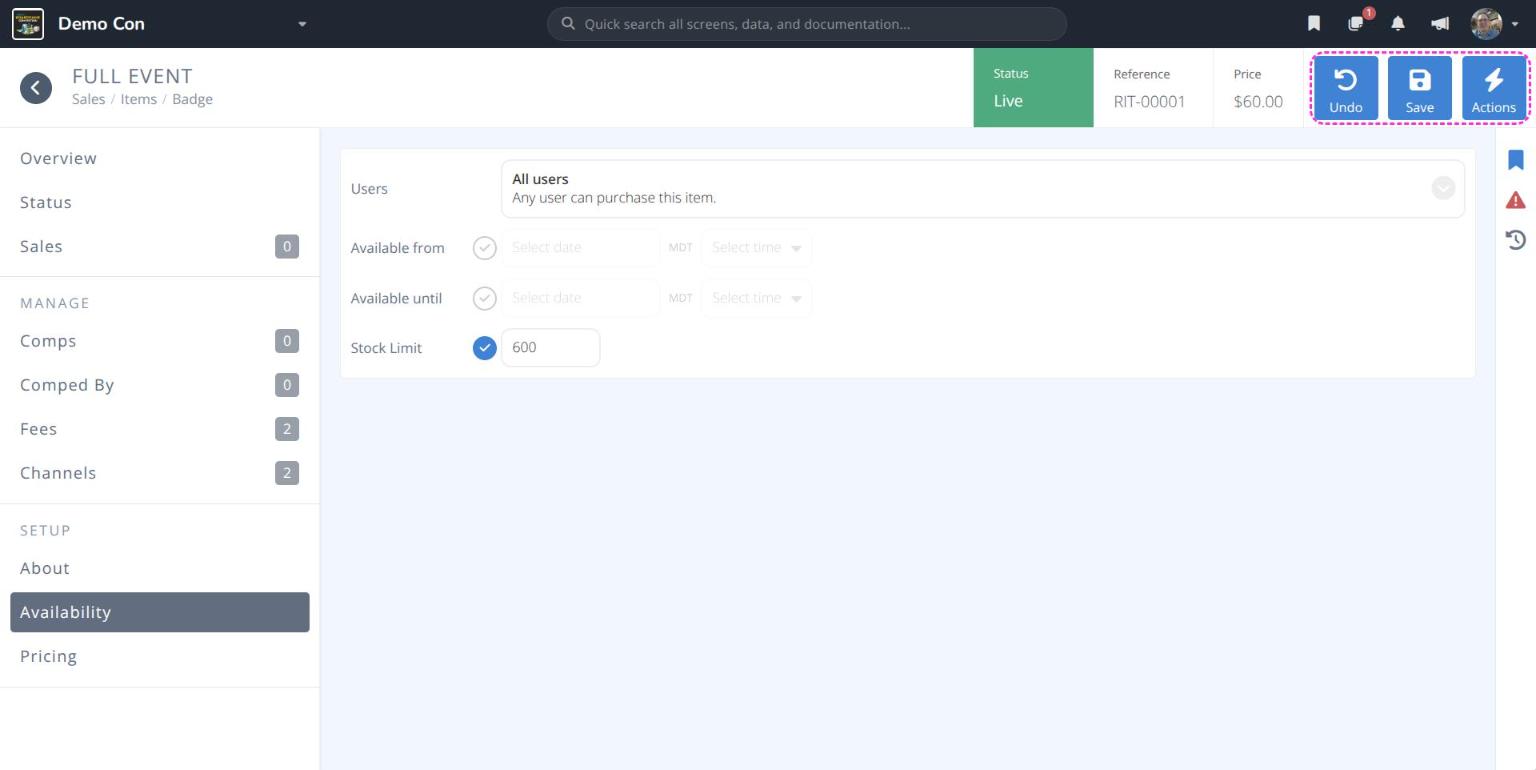Open the Users All users dropdown
Screen dimensions: 1536x770
(x=982, y=189)
